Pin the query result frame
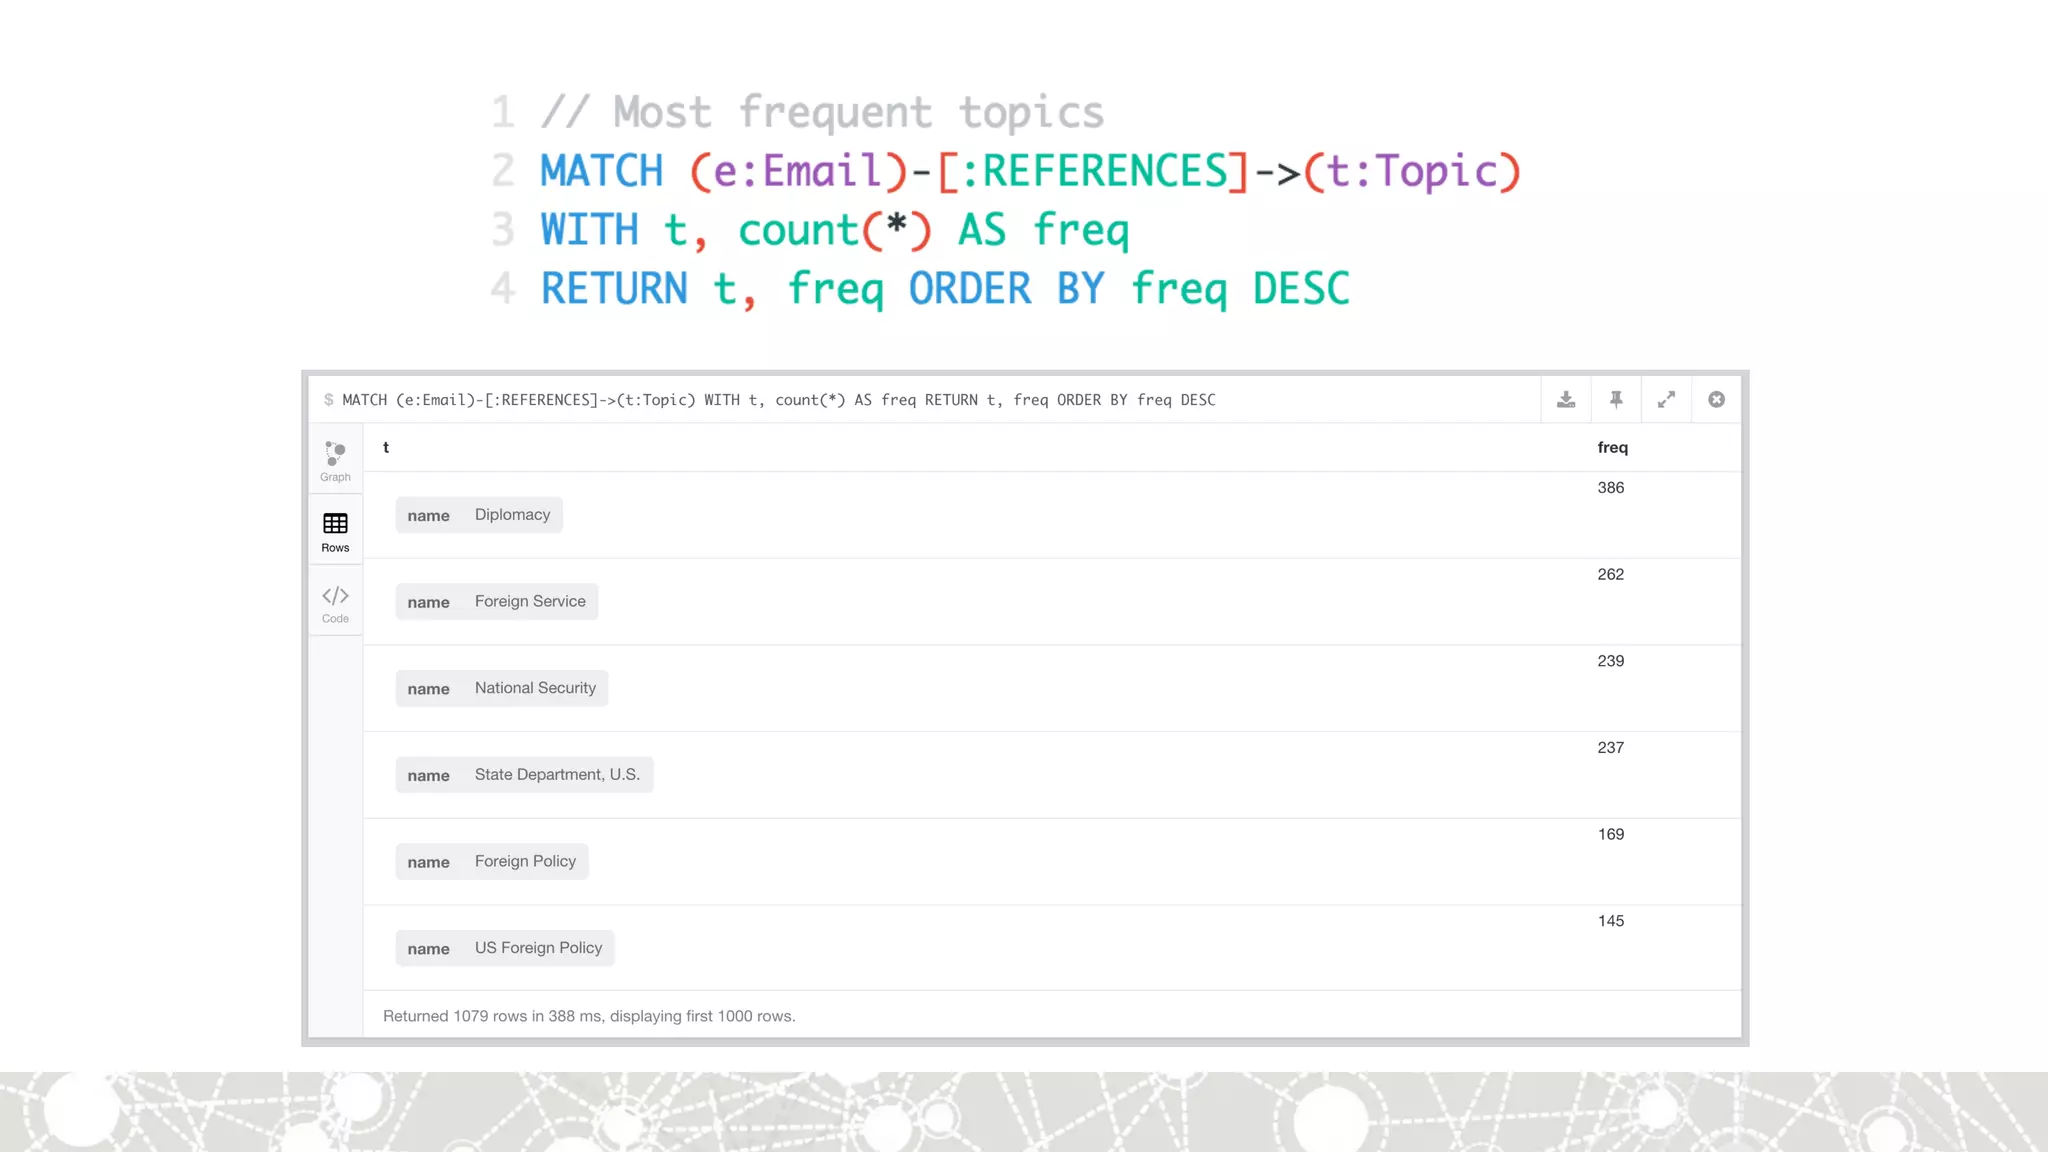The image size is (2048, 1152). [x=1616, y=400]
